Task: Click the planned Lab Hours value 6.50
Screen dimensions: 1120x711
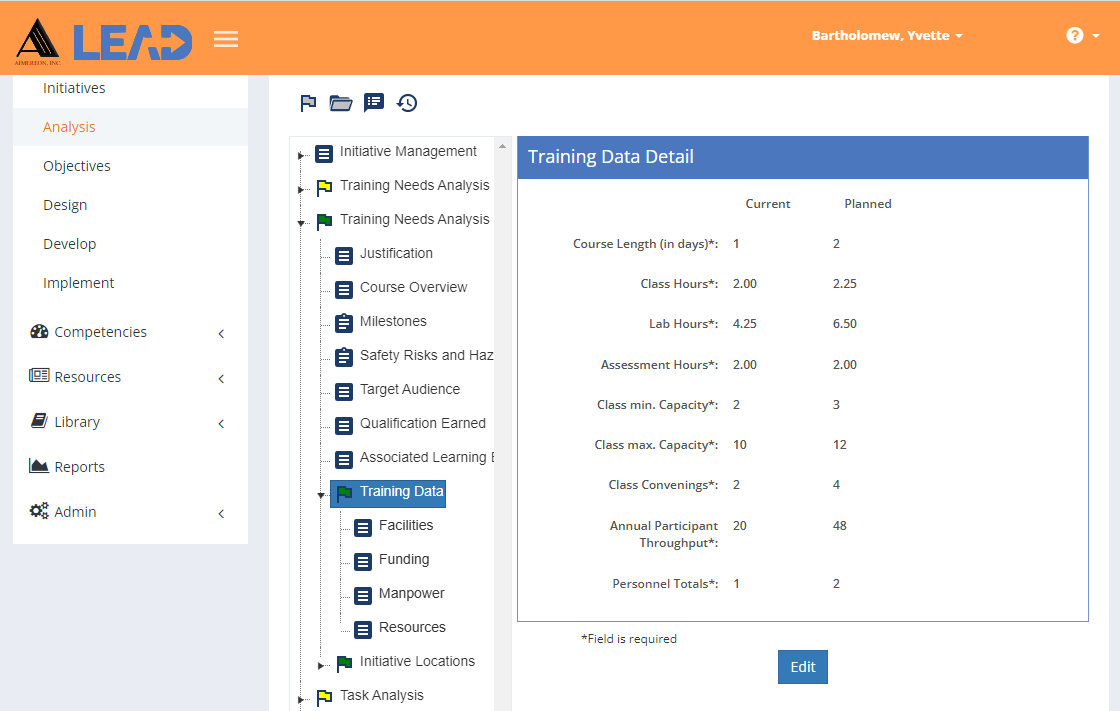Action: tap(844, 324)
